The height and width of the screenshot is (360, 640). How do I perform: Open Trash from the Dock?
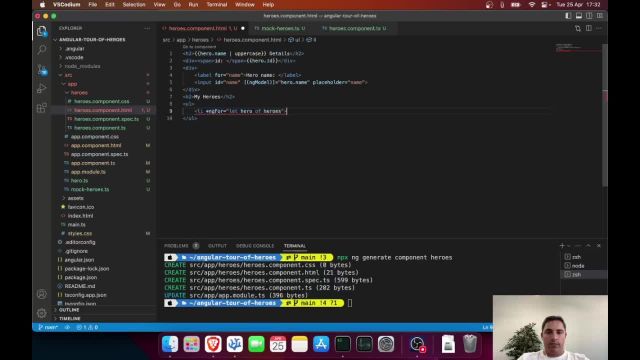470,344
